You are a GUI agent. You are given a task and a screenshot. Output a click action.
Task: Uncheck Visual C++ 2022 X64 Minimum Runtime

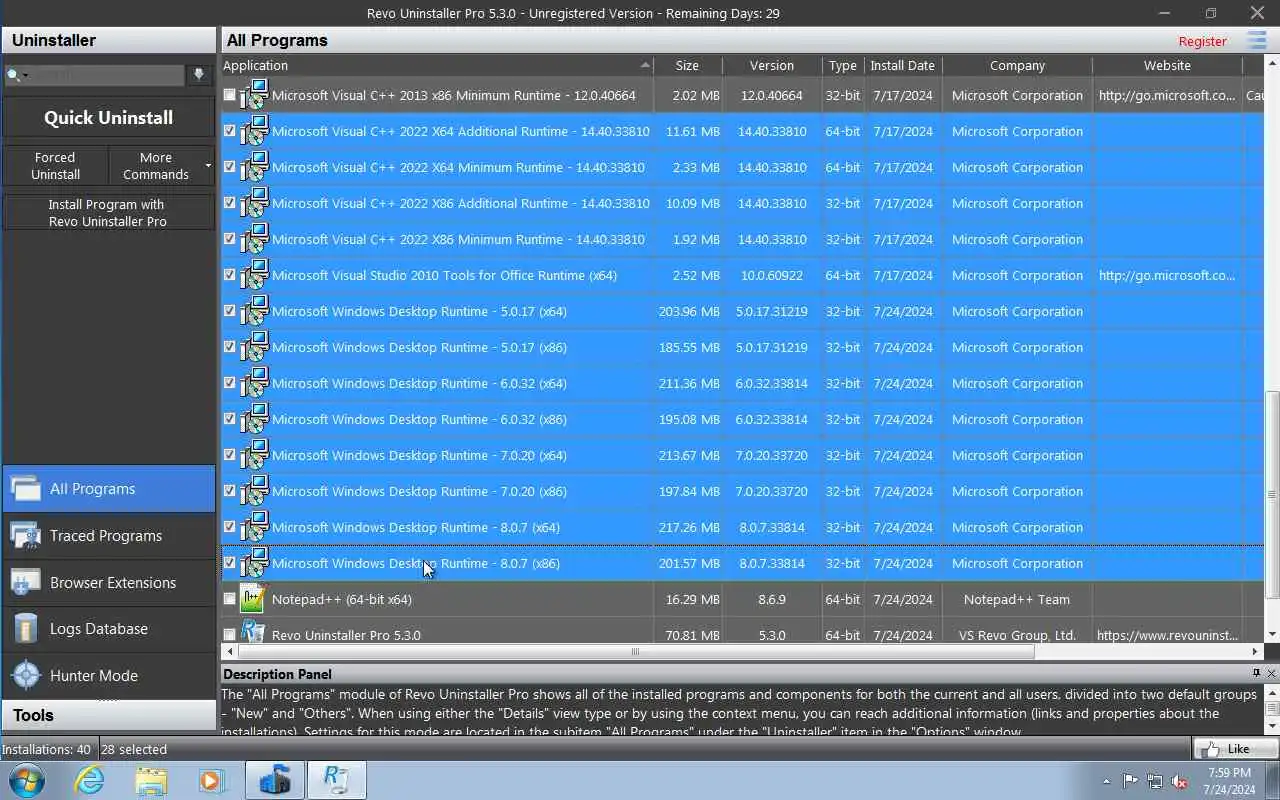(x=230, y=167)
